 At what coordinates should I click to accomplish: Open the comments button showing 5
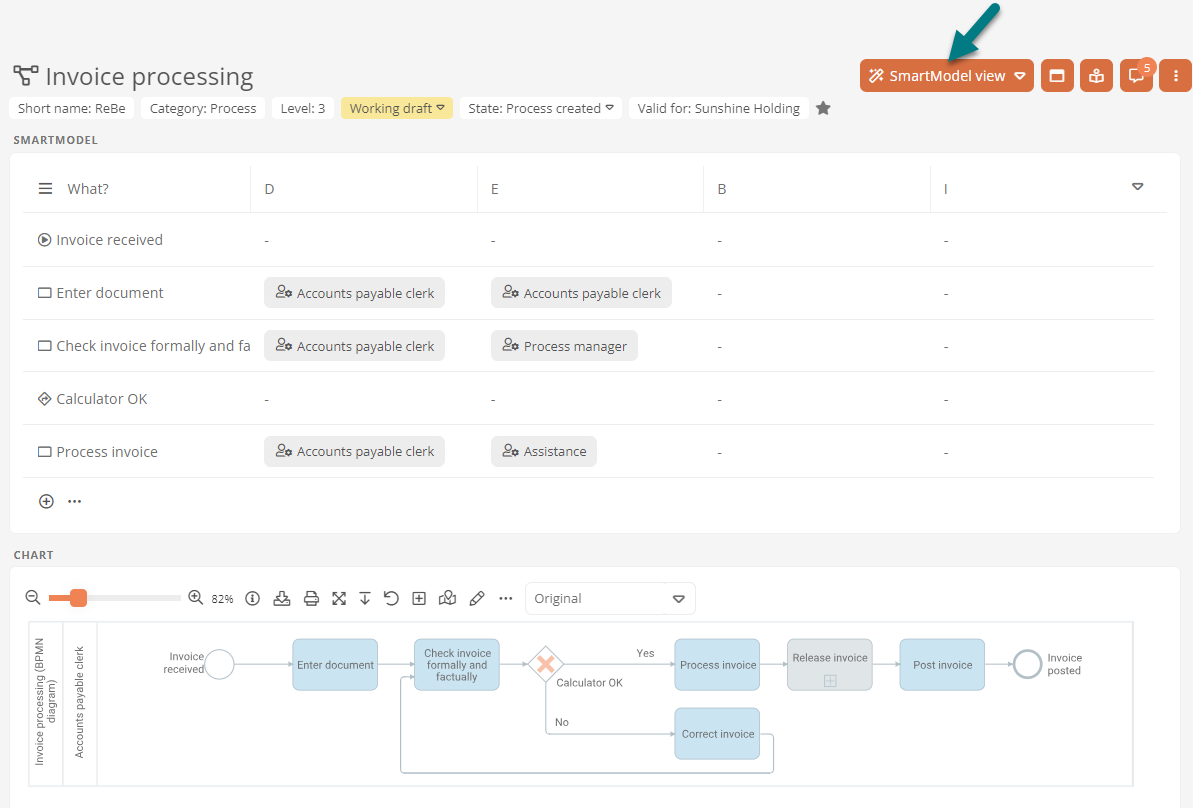click(1136, 76)
